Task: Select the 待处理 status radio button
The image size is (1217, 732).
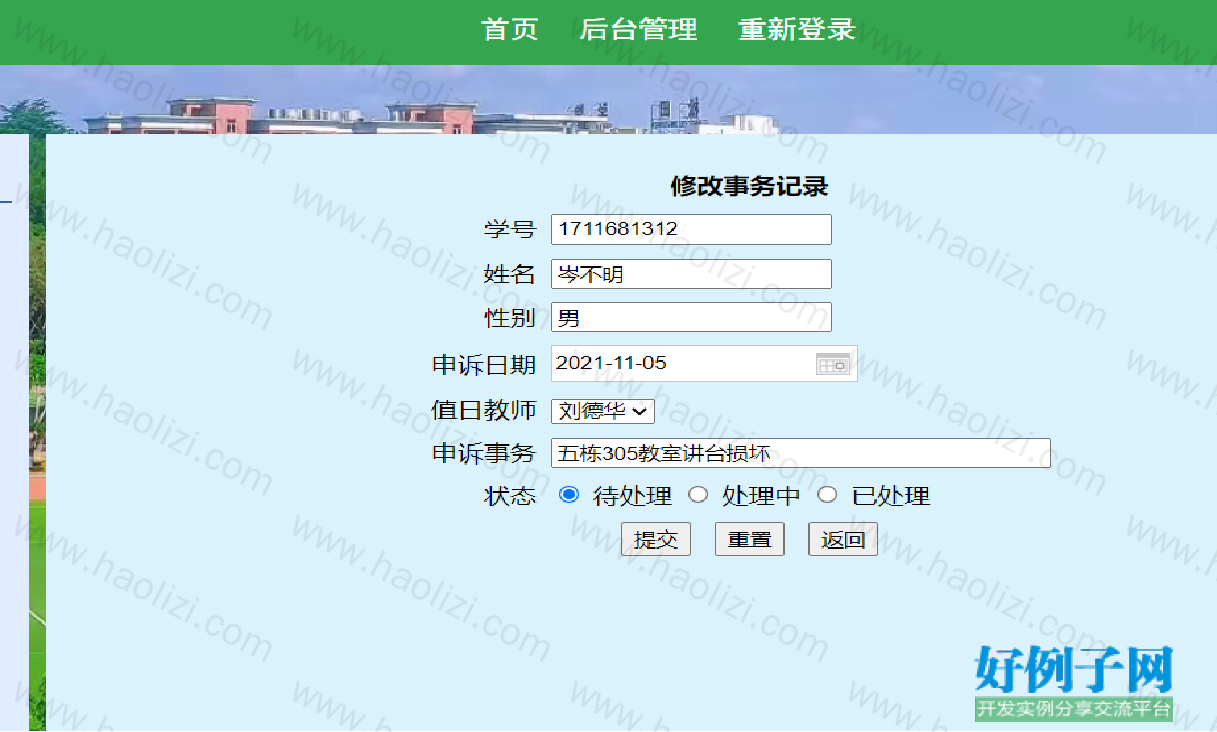Action: coord(569,495)
